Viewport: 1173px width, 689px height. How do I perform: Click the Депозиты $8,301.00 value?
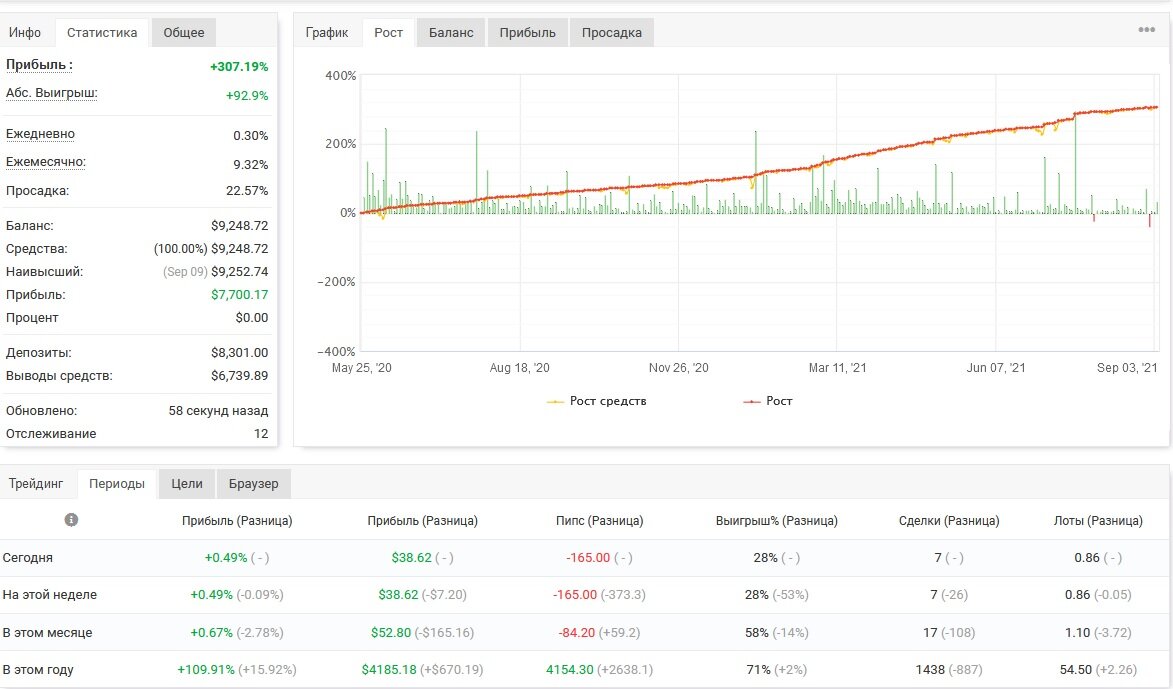pyautogui.click(x=239, y=352)
